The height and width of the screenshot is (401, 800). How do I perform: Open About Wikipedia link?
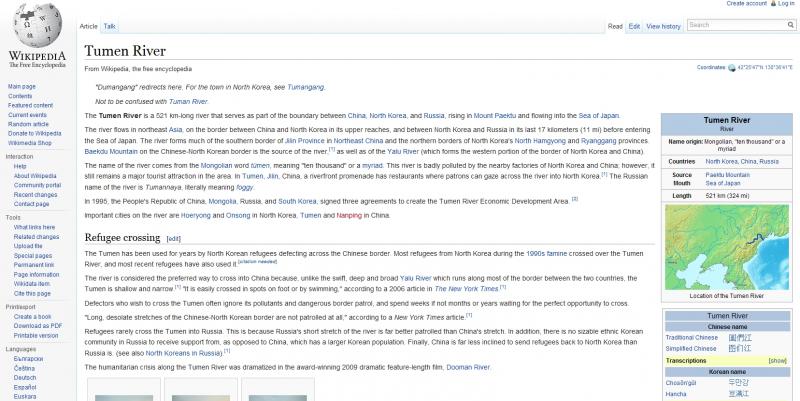(35, 176)
